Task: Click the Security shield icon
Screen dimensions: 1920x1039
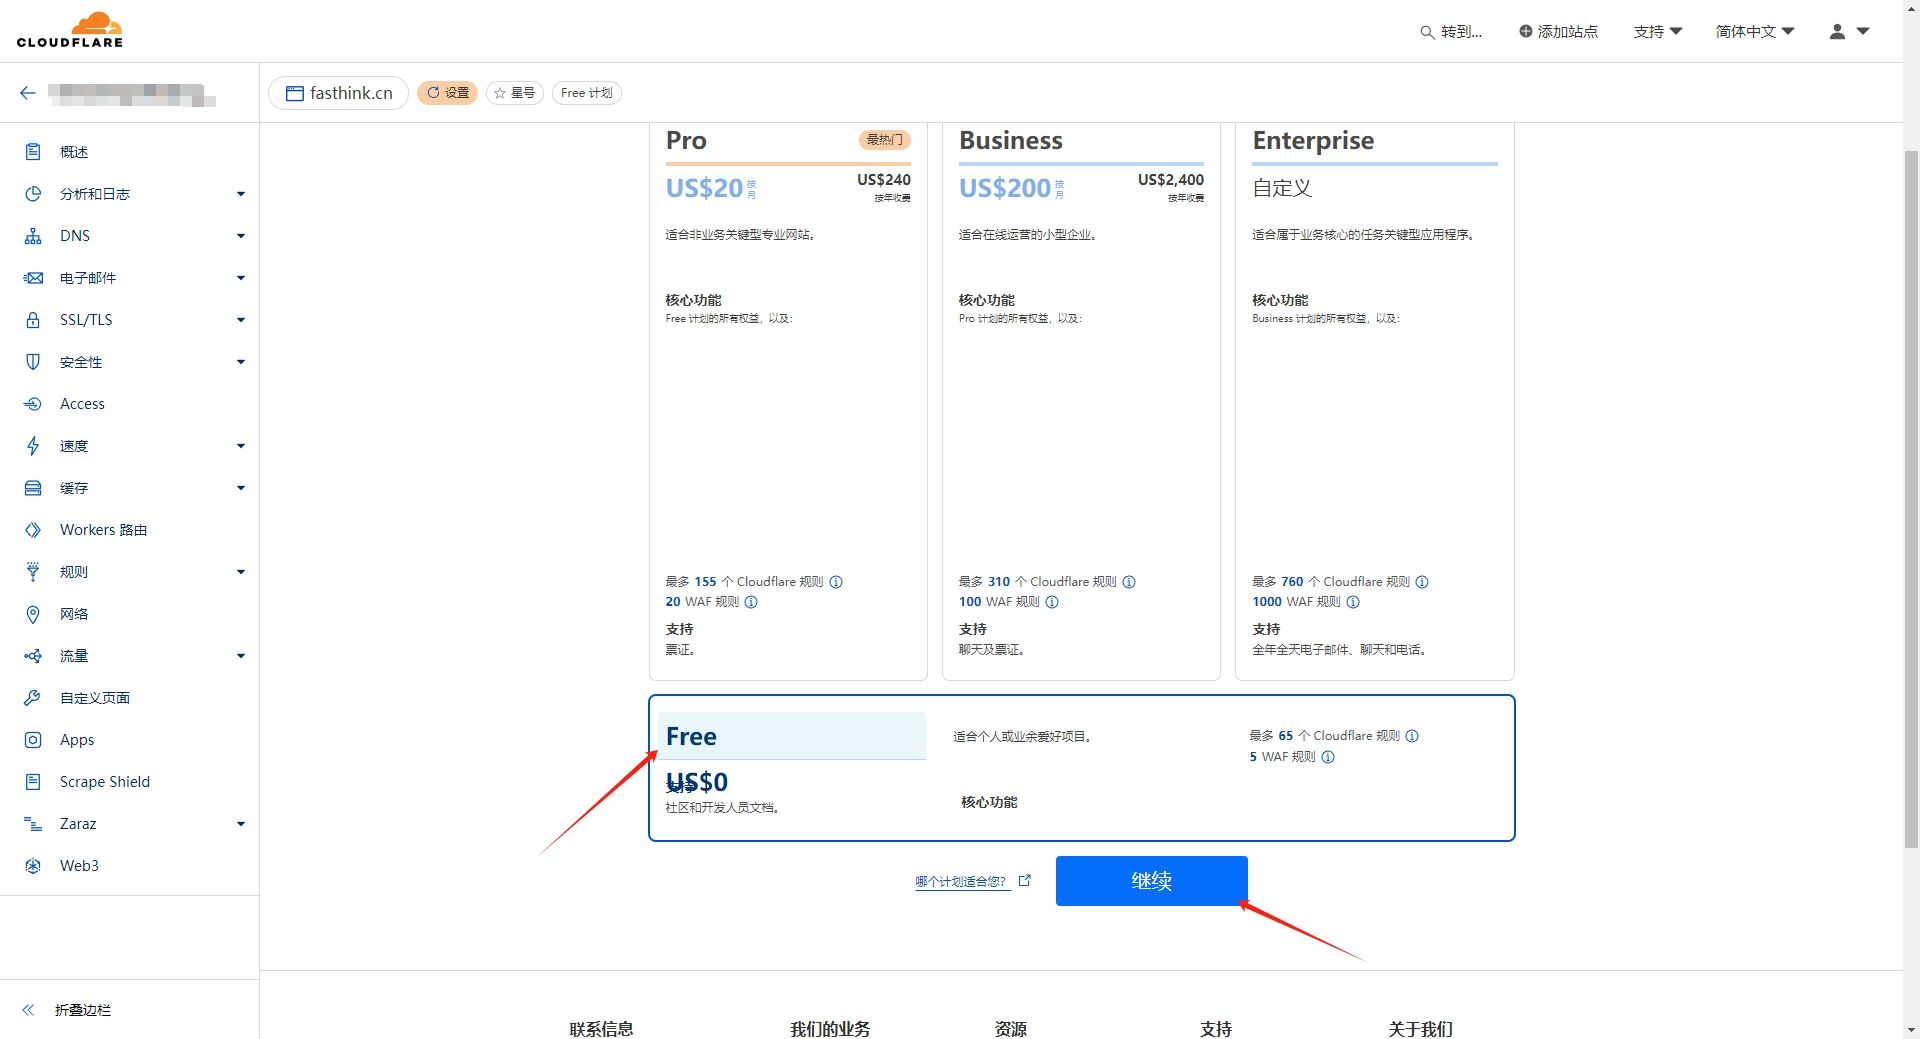Action: point(33,362)
